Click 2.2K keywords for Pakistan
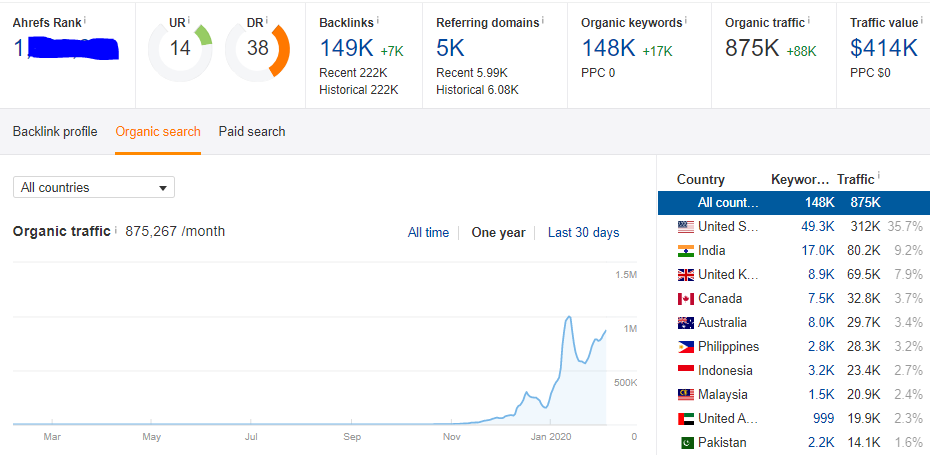 click(821, 443)
